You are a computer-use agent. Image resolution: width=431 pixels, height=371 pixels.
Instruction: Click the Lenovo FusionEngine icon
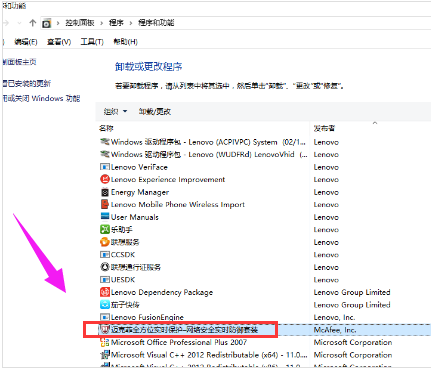(x=105, y=317)
